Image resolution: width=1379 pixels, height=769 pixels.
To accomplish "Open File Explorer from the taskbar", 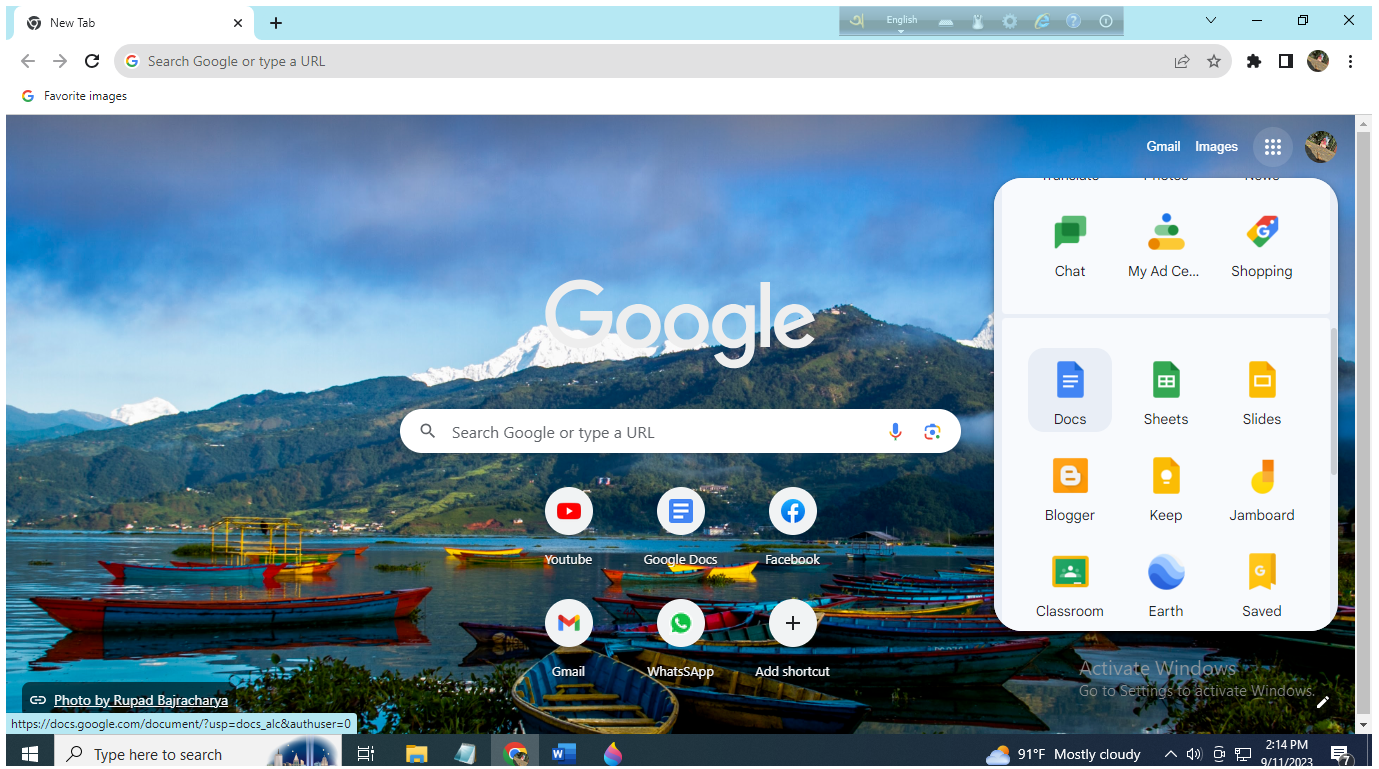I will click(x=417, y=754).
